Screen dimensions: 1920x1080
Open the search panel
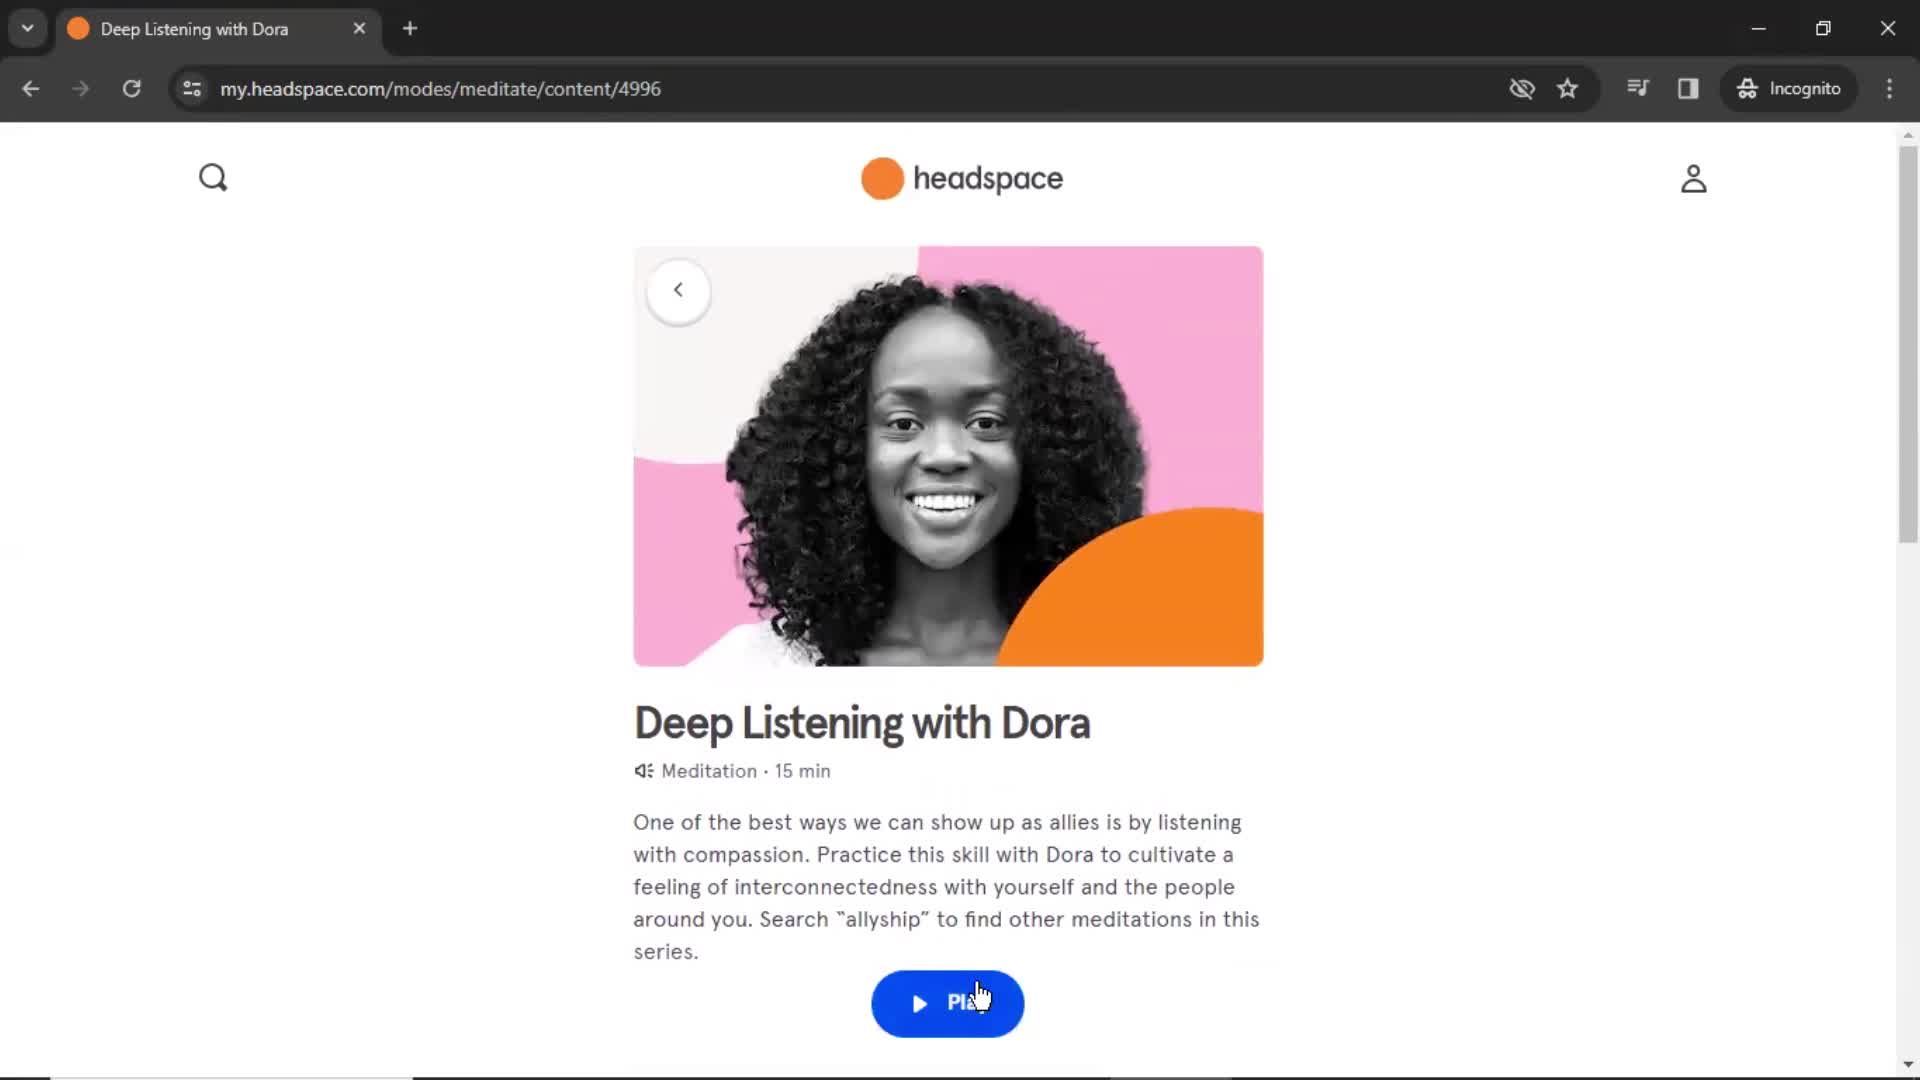click(x=212, y=177)
